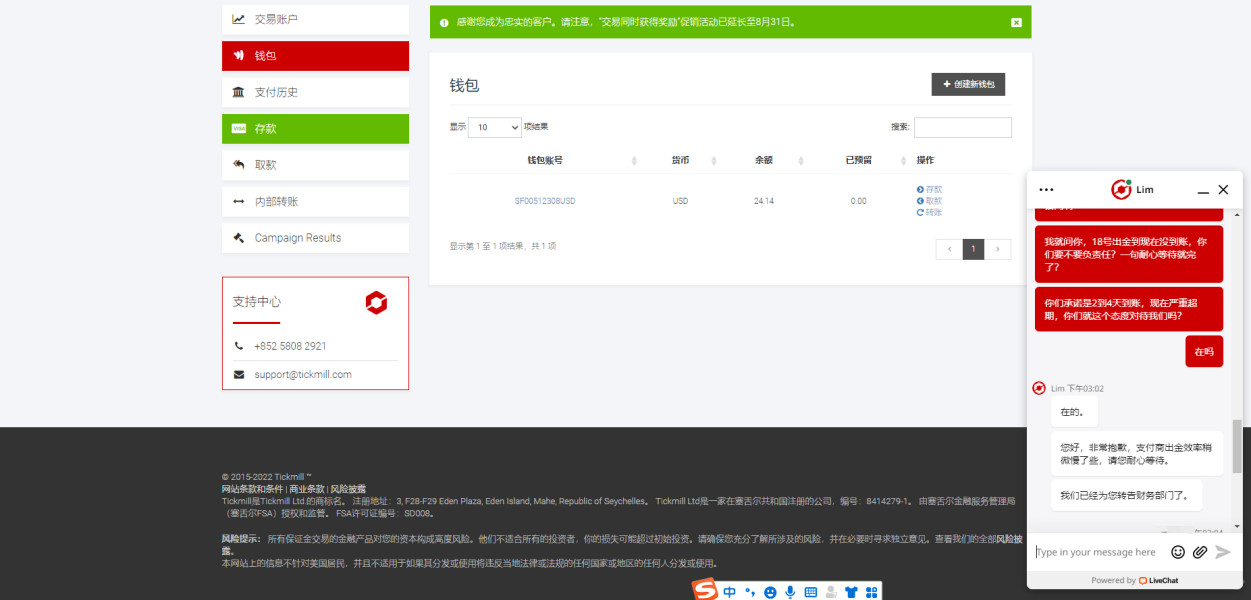Screen dimensions: 1251x600
Task: Click the Tickmill logo in support center box
Action: pos(376,303)
